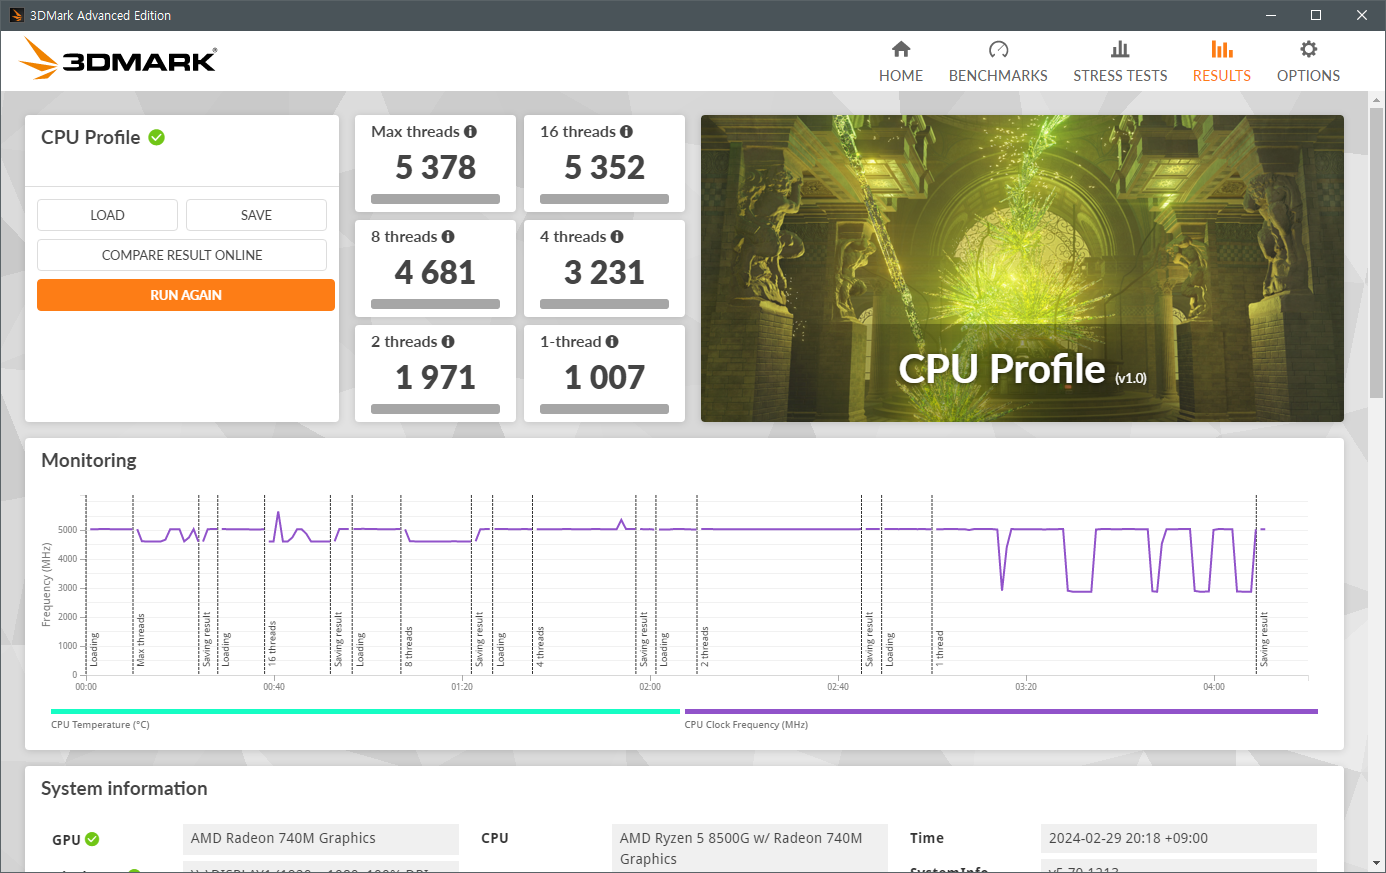Viewport: 1386px width, 873px height.
Task: Click COMPARE RESULT ONLINE button
Action: [x=182, y=255]
